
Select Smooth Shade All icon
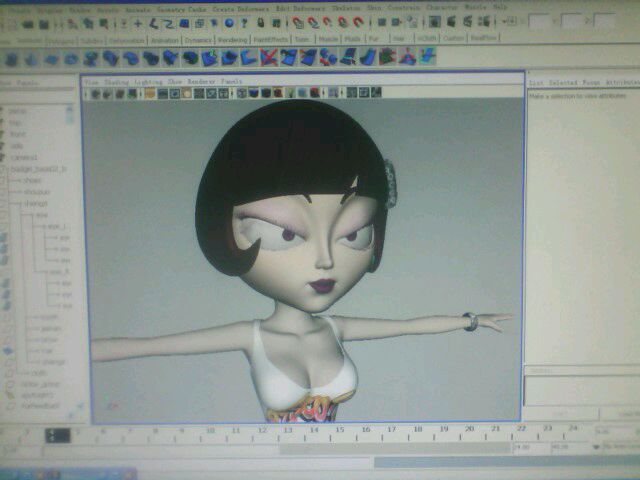coord(253,93)
